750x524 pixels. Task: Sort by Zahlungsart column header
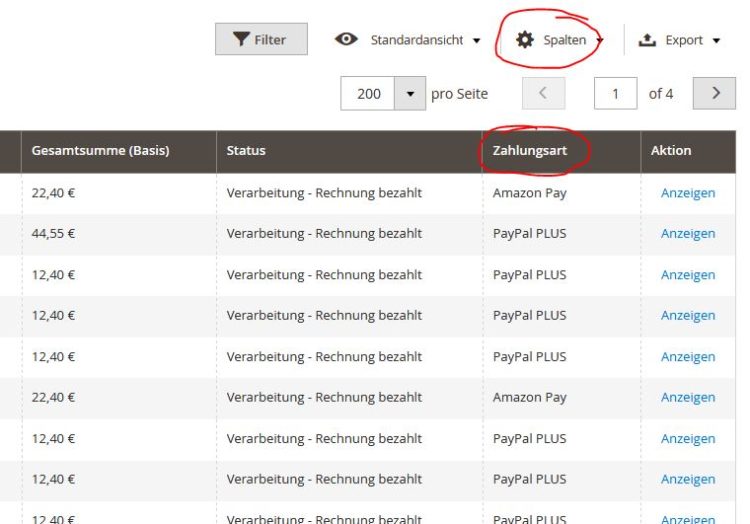coord(562,151)
